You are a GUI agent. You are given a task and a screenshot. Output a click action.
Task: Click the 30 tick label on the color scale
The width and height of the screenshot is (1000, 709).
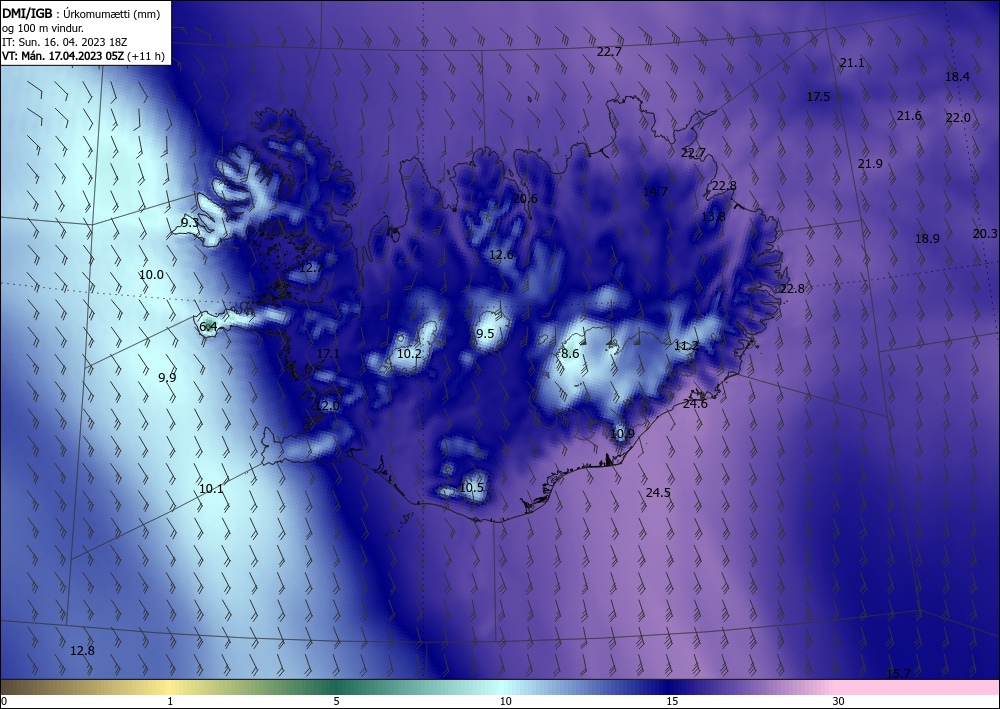(839, 702)
